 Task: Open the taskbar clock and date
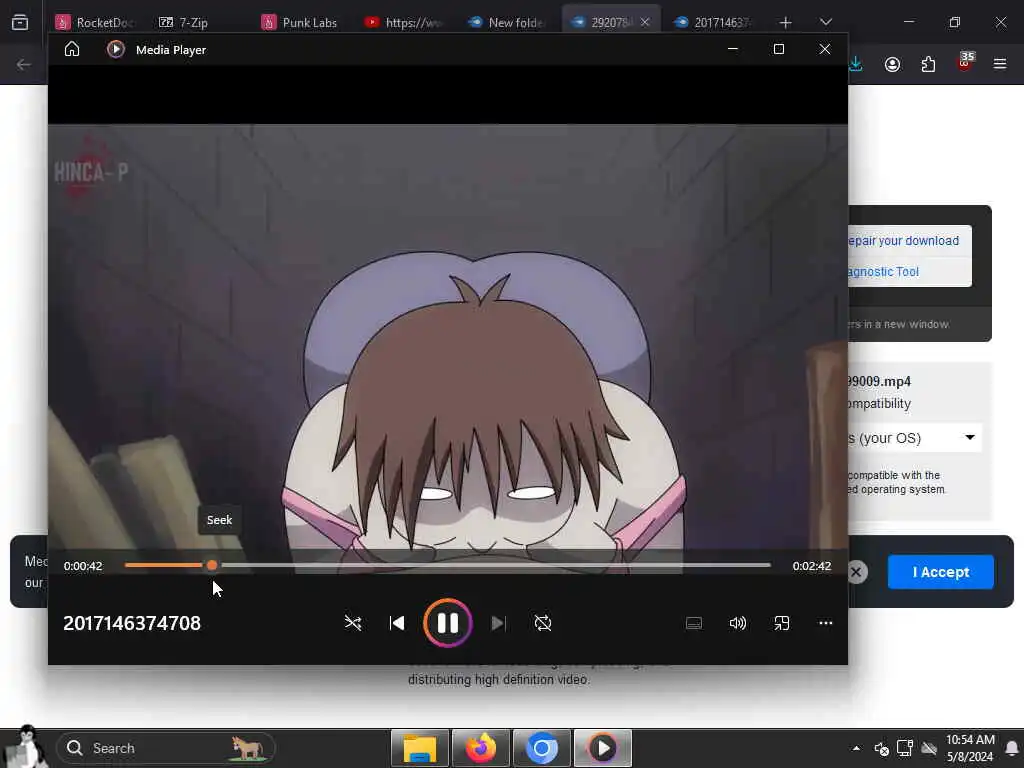click(970, 748)
